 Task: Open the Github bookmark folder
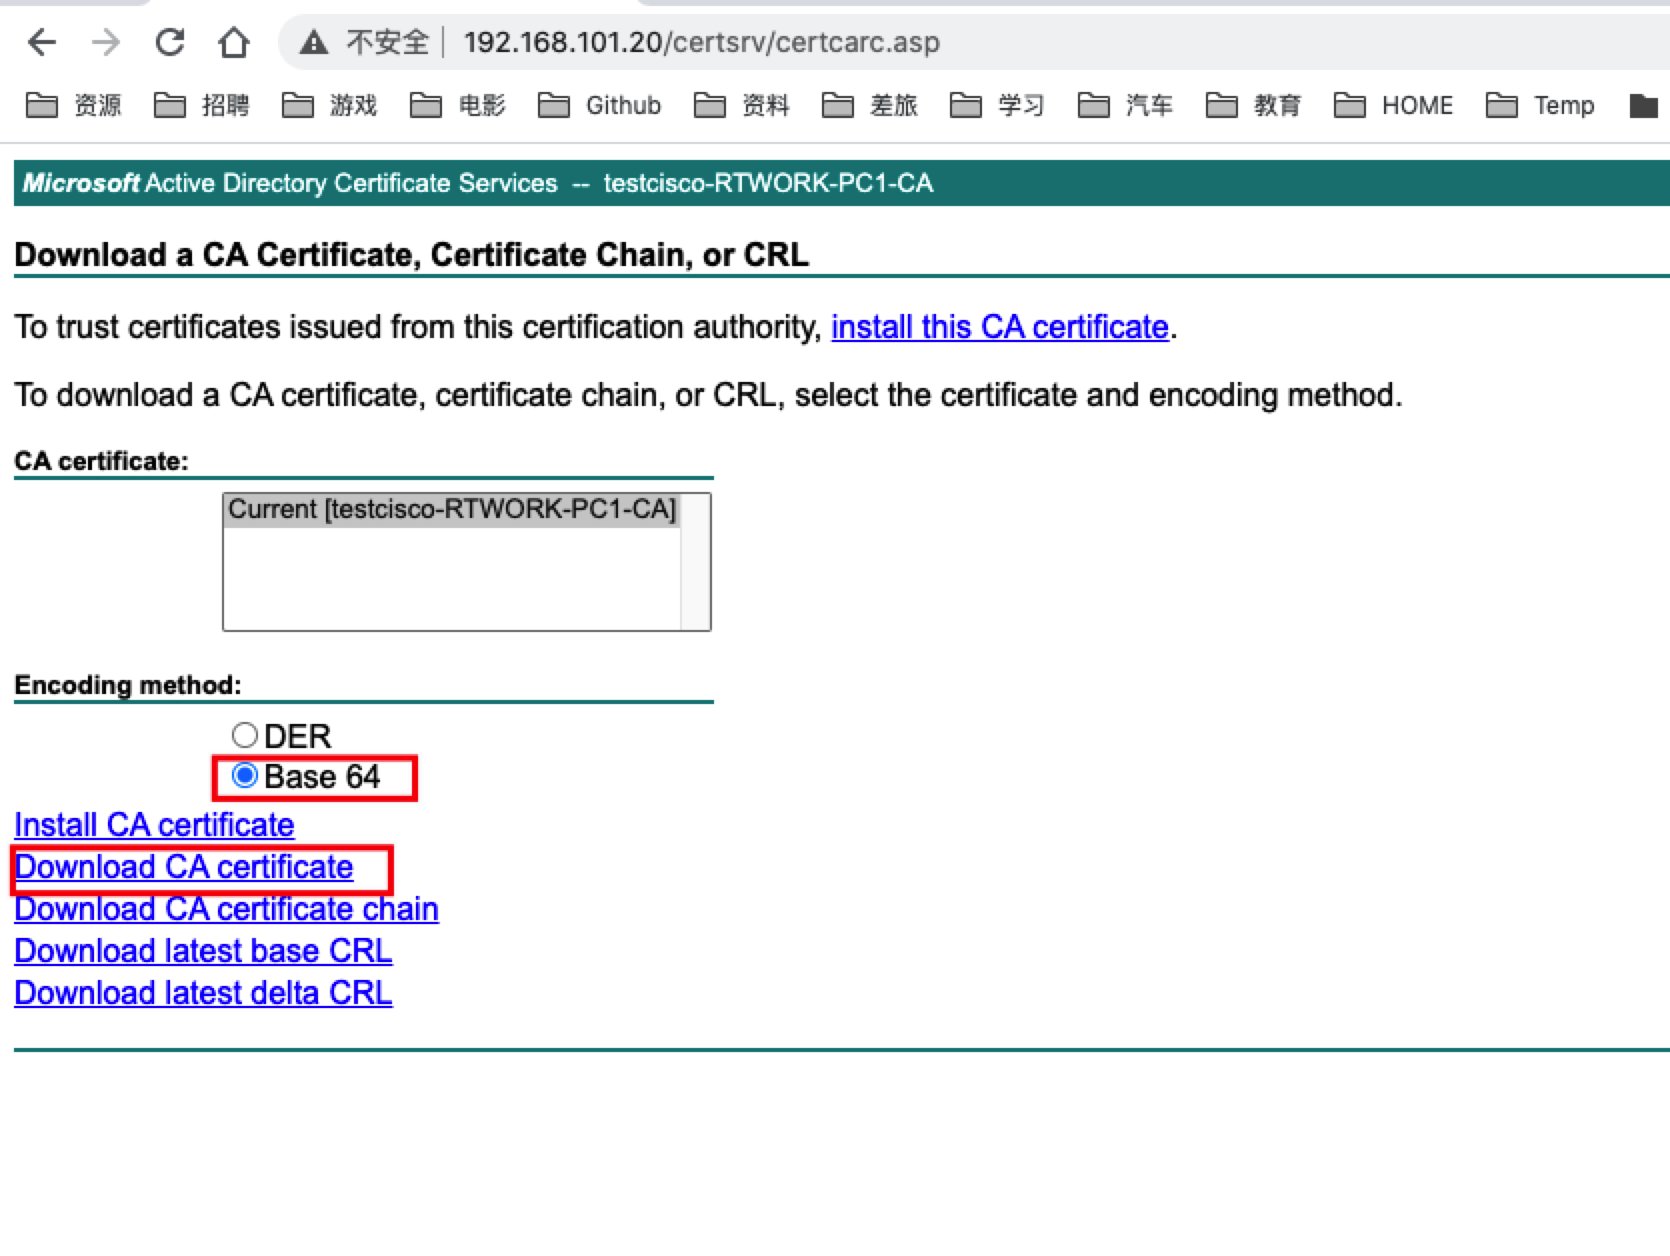[x=599, y=105]
